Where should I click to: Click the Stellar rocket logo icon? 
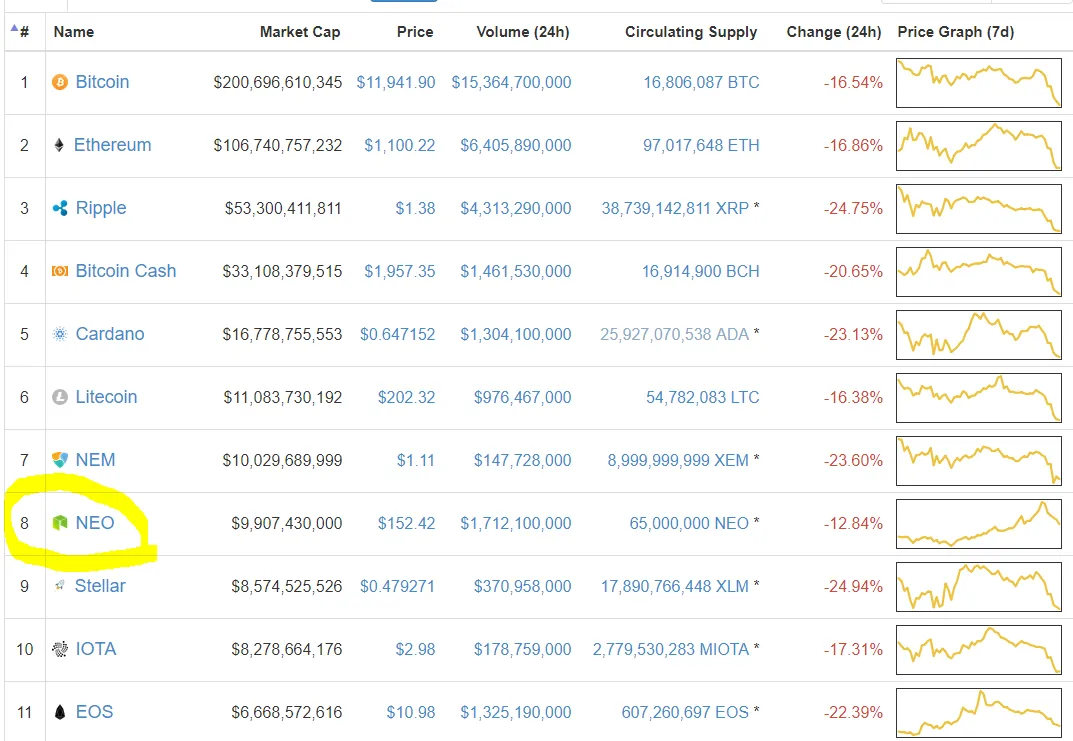[x=60, y=586]
